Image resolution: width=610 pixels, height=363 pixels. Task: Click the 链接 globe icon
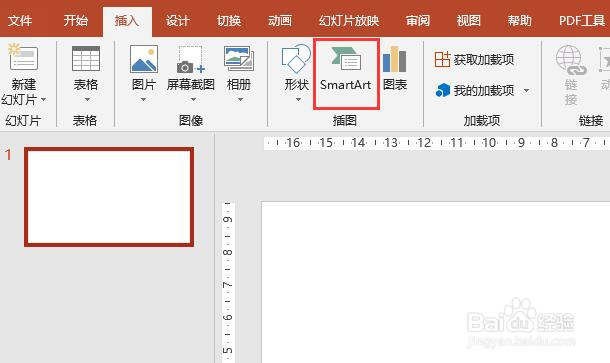coord(571,60)
